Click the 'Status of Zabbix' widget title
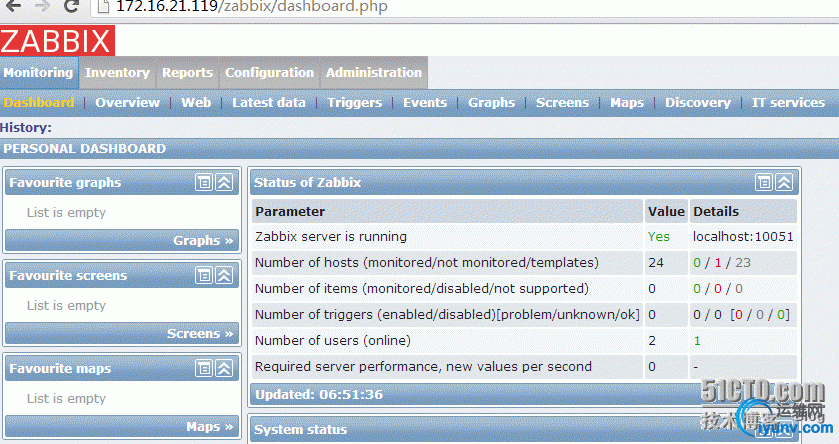This screenshot has width=839, height=444. click(308, 182)
